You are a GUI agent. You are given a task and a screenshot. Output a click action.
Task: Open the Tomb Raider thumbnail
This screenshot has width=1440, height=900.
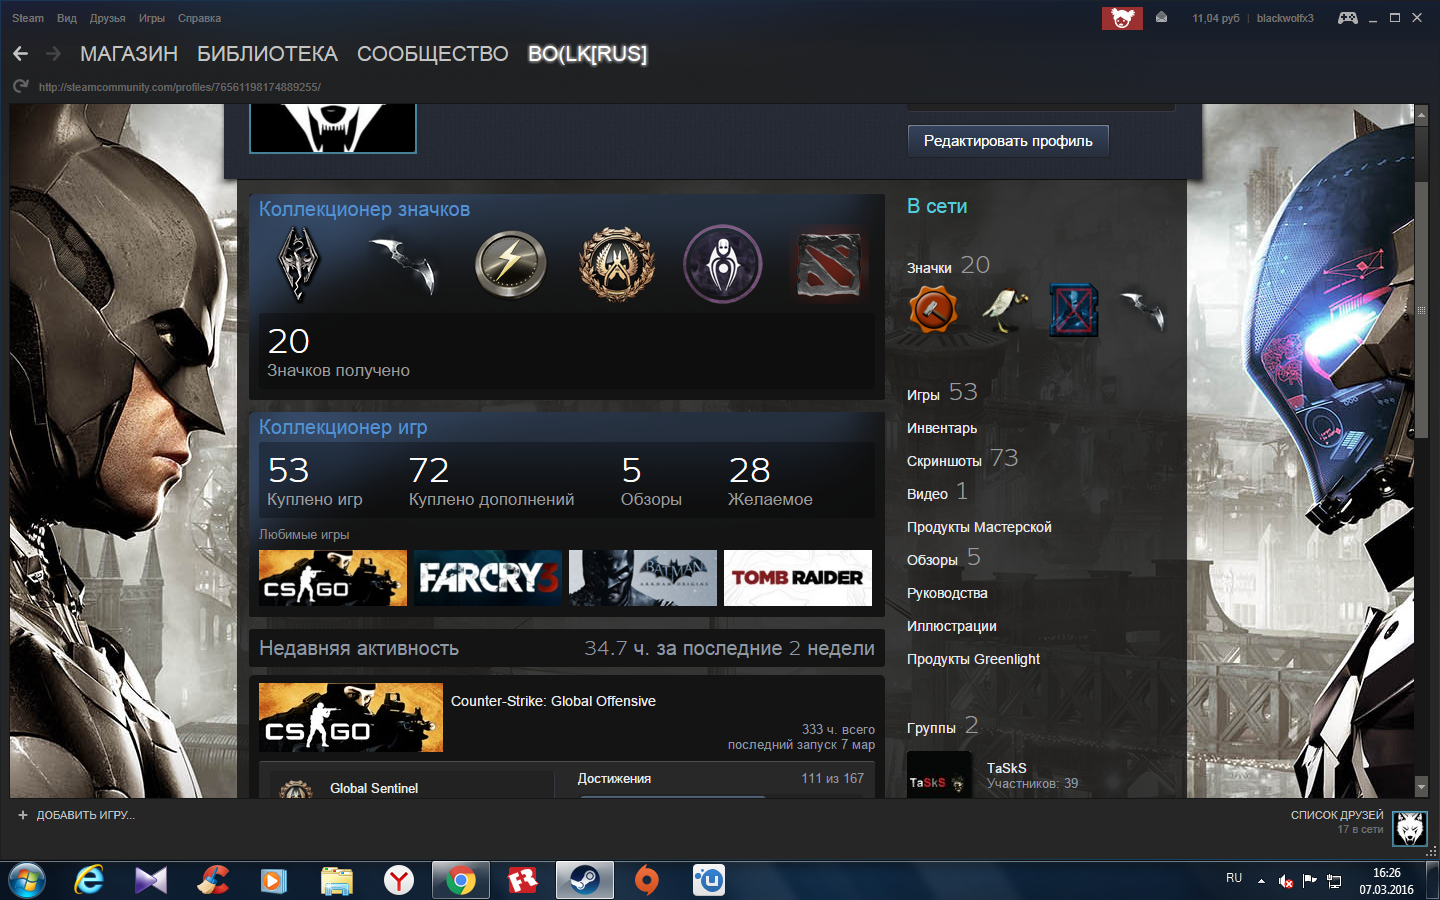tap(798, 578)
